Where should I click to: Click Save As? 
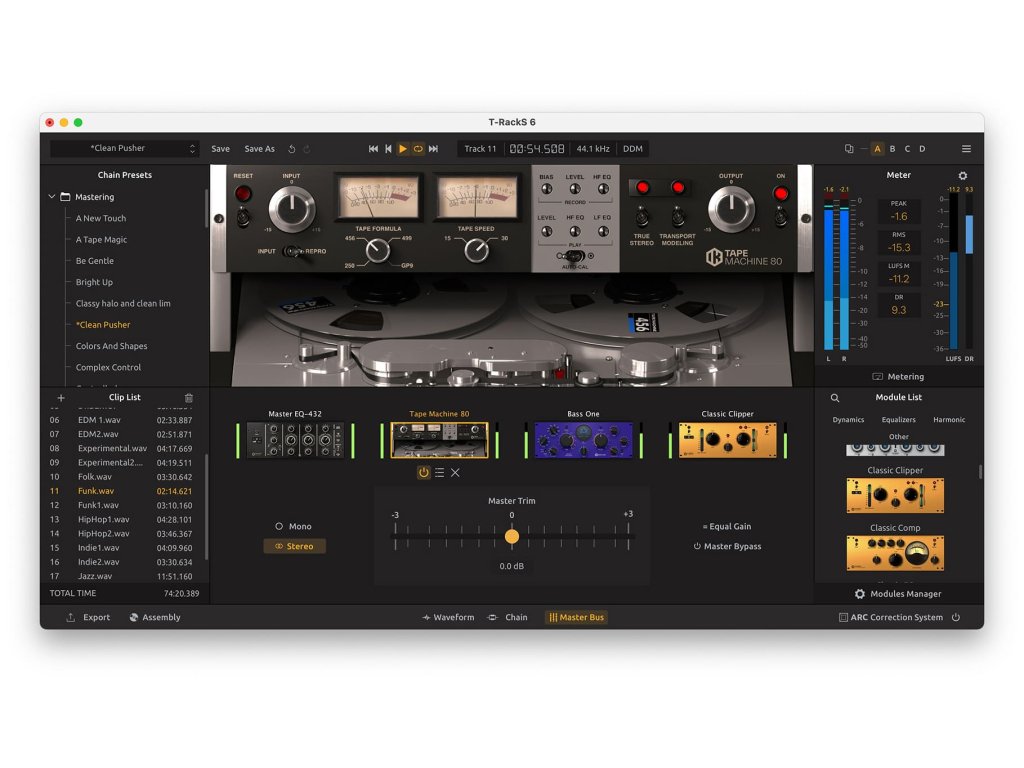259,149
